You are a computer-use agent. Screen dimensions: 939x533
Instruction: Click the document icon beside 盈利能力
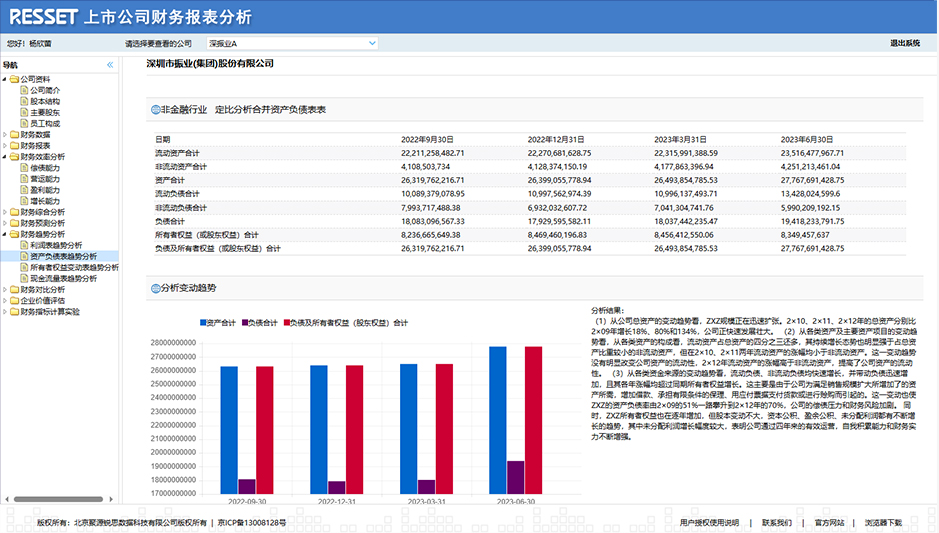tap(25, 190)
